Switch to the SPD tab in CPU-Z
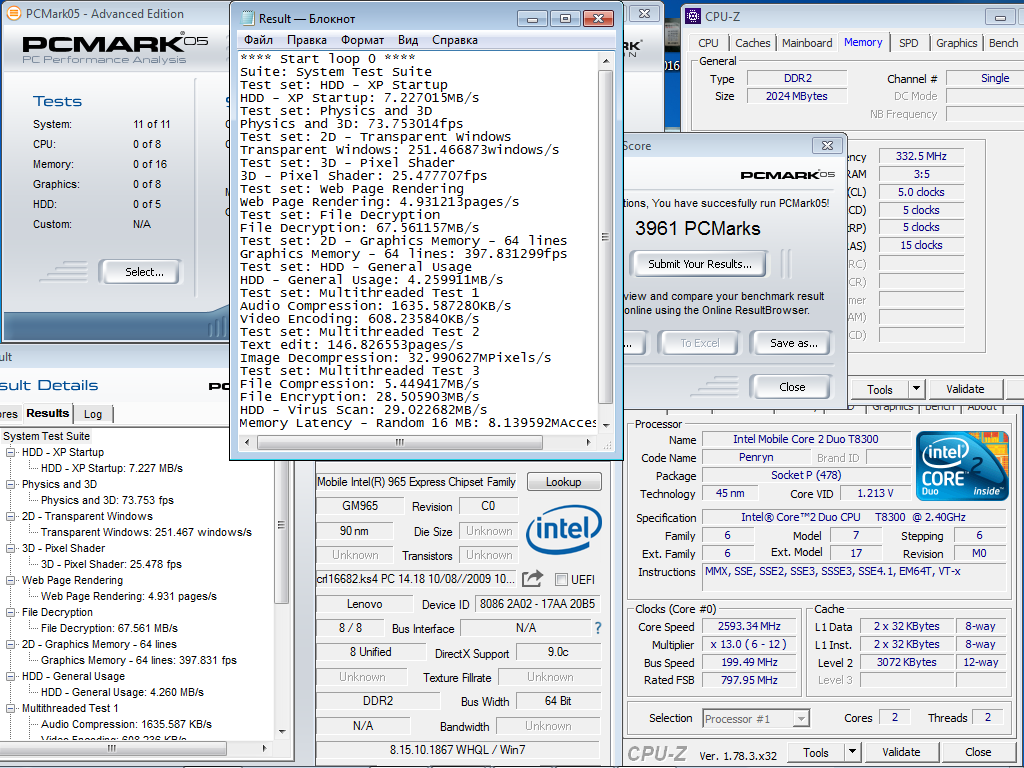This screenshot has height=768, width=1024. click(x=908, y=43)
